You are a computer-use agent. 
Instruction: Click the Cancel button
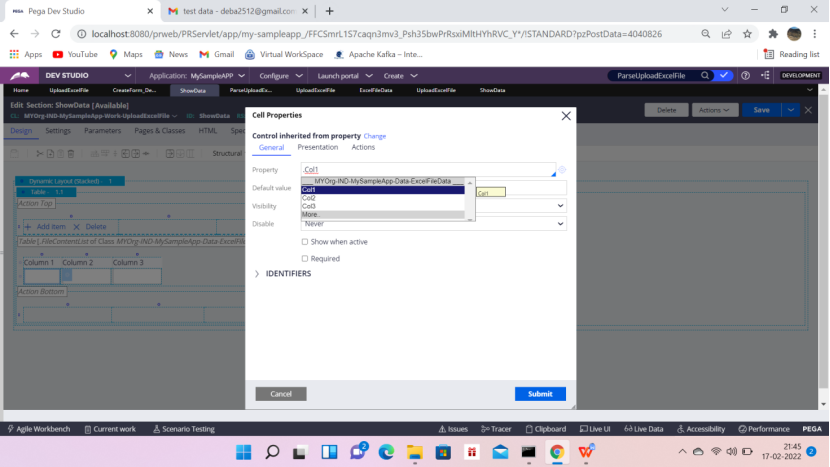[x=281, y=394]
